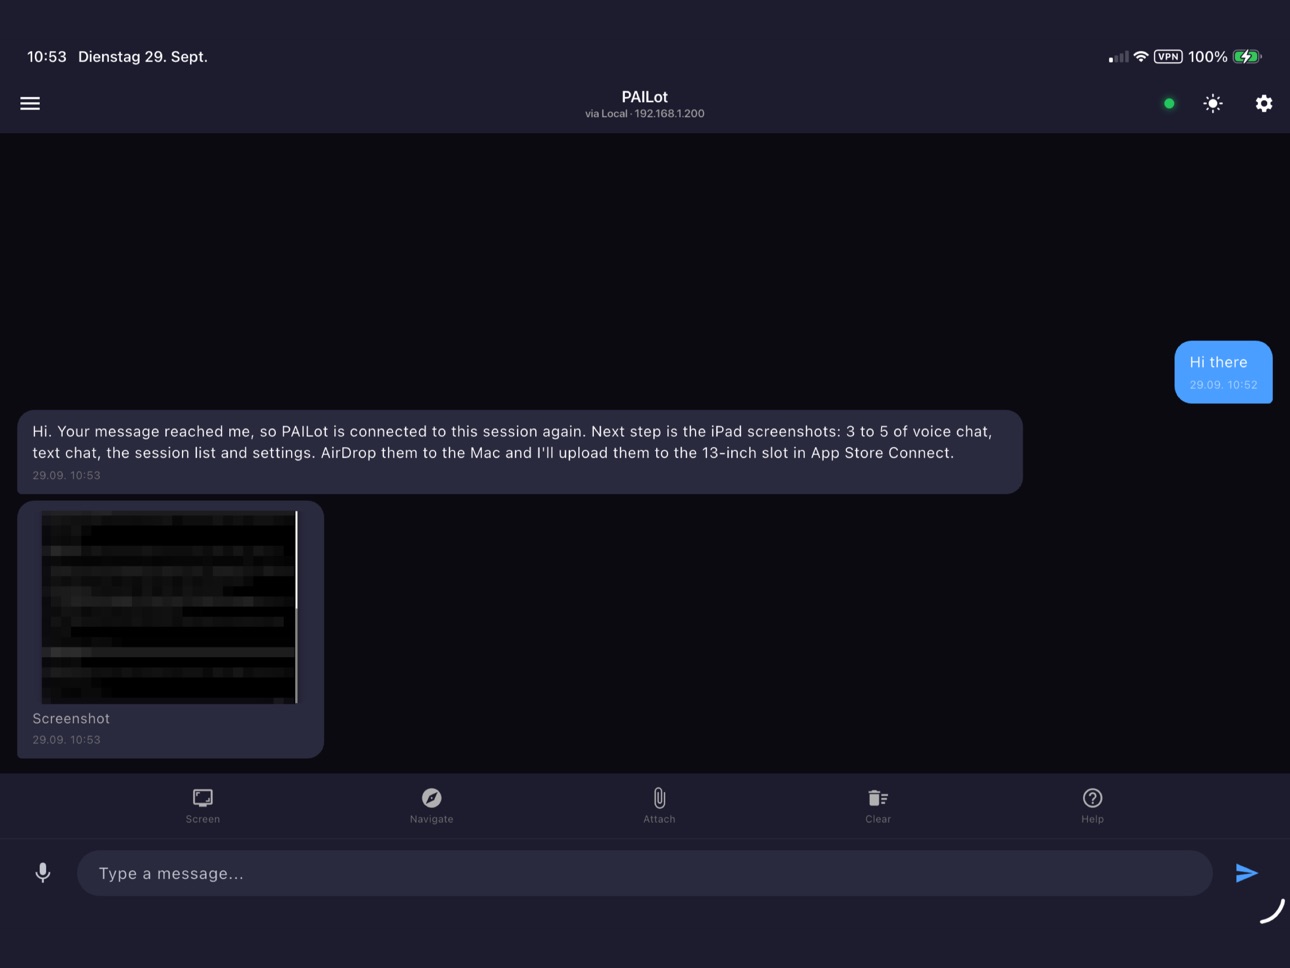
Task: Tap the PAILot title in the header
Action: pos(645,97)
